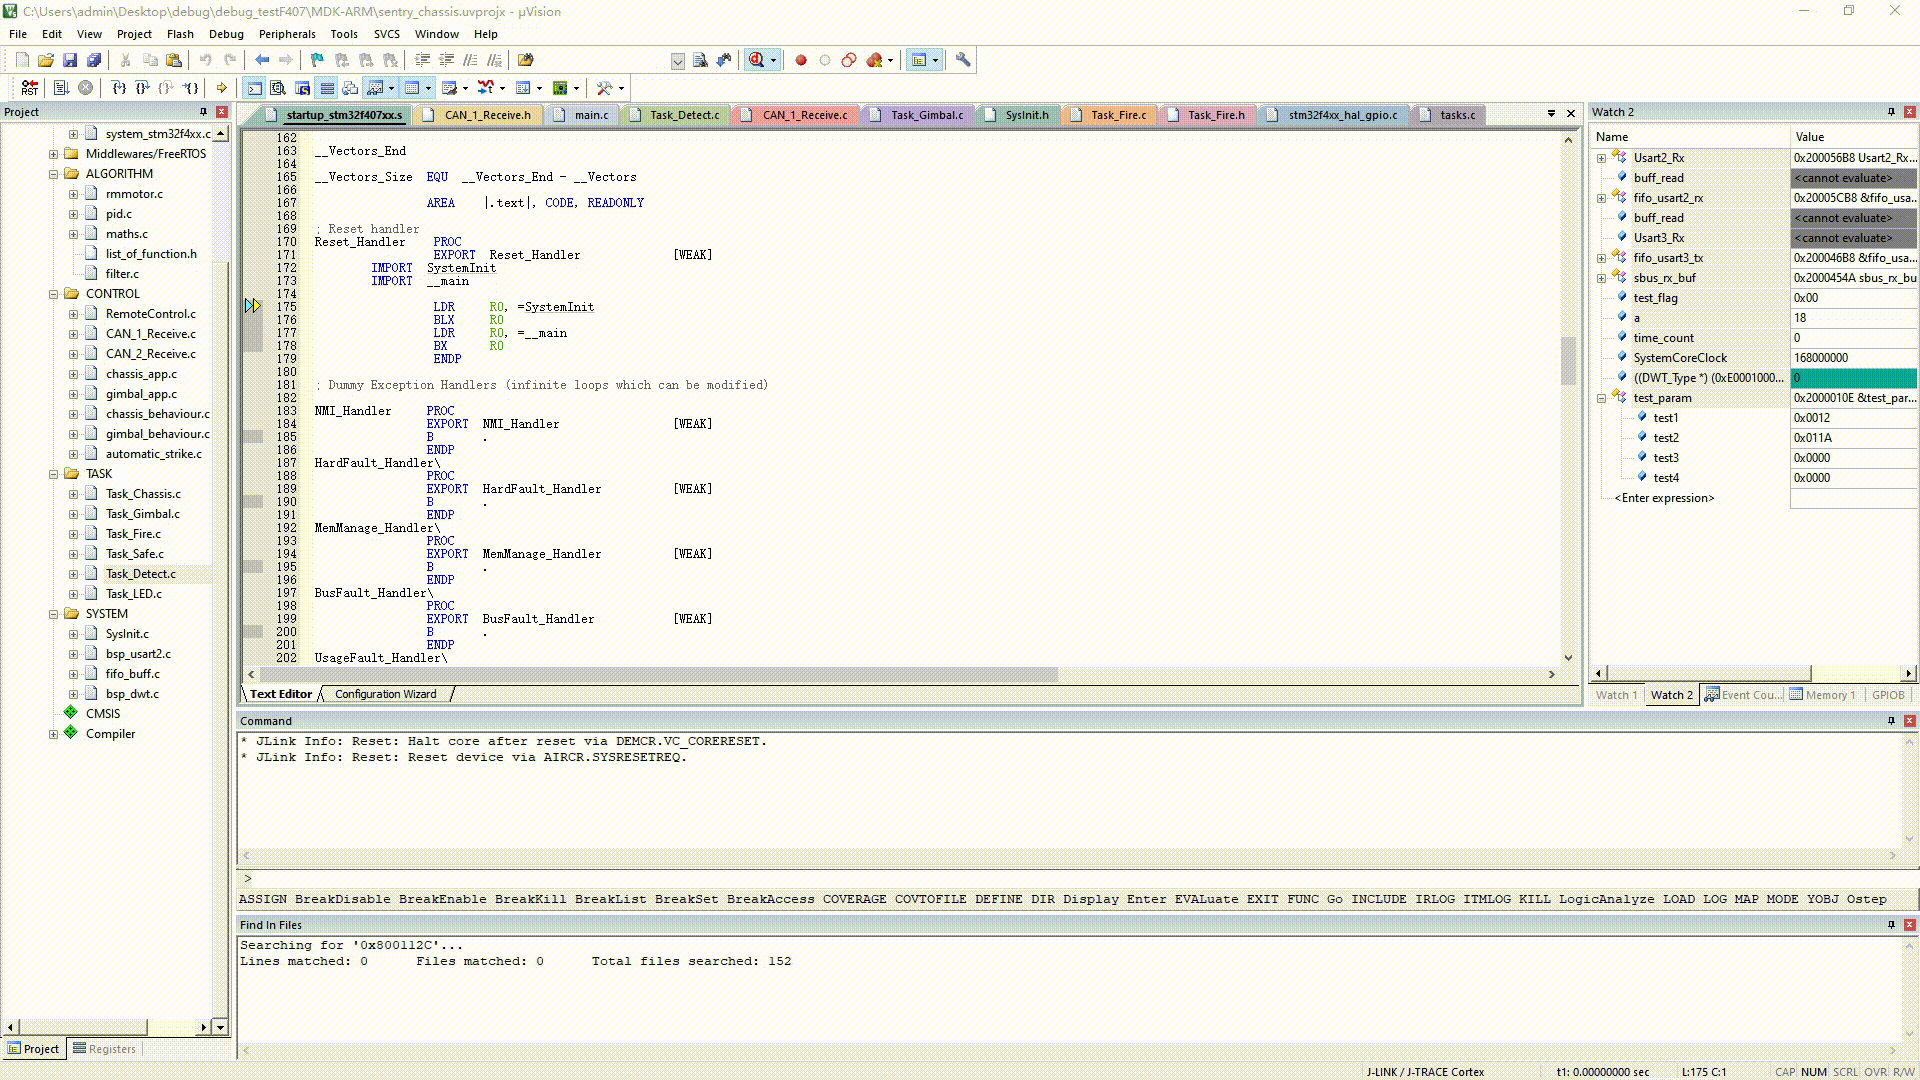Screen dimensions: 1920x1080
Task: Click the Save file toolbar icon
Action: (x=70, y=60)
